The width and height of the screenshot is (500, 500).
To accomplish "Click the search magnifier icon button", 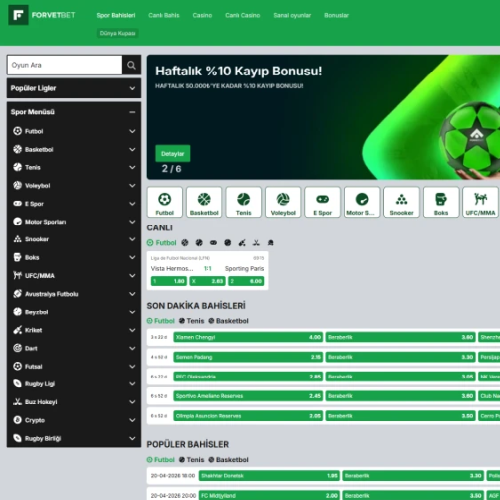I will pos(131,65).
